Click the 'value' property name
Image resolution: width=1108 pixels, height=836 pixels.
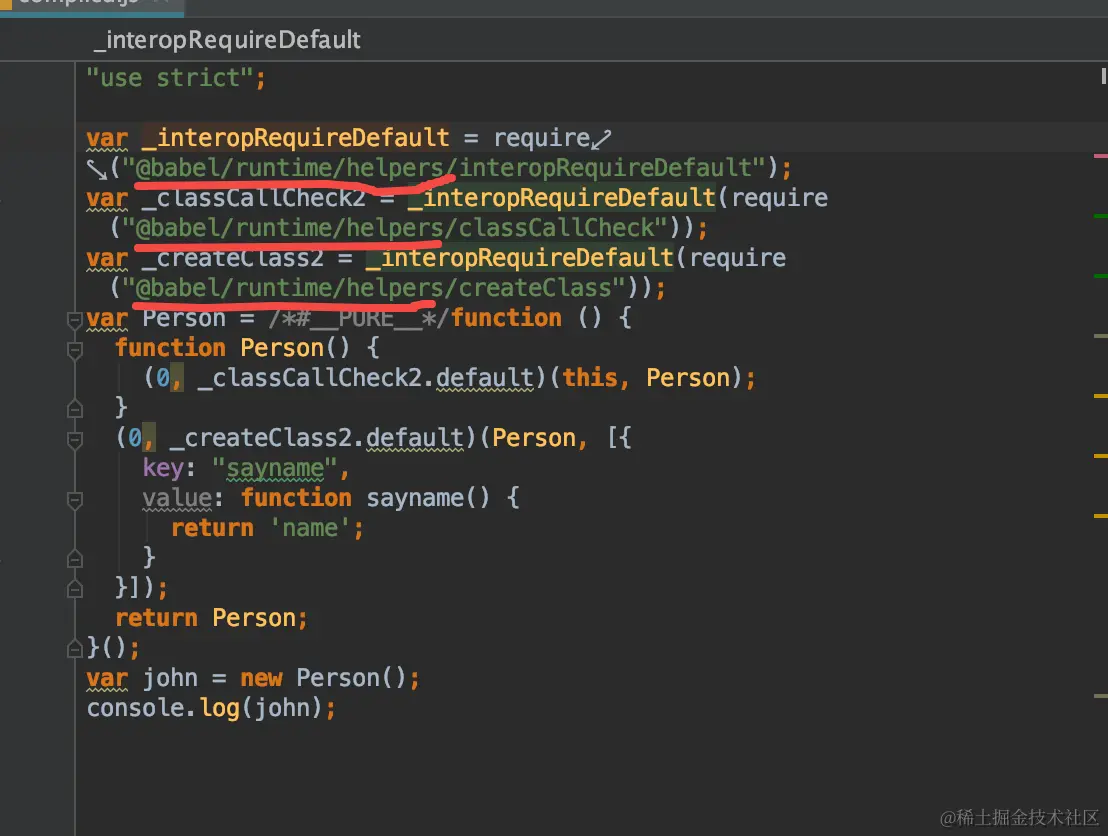(177, 498)
